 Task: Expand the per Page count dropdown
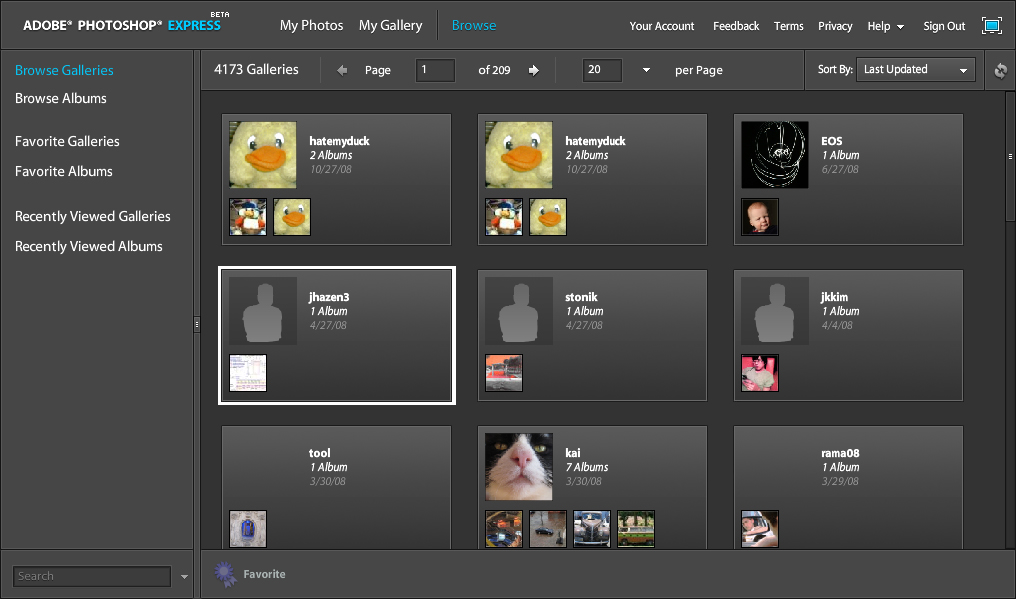tap(646, 70)
